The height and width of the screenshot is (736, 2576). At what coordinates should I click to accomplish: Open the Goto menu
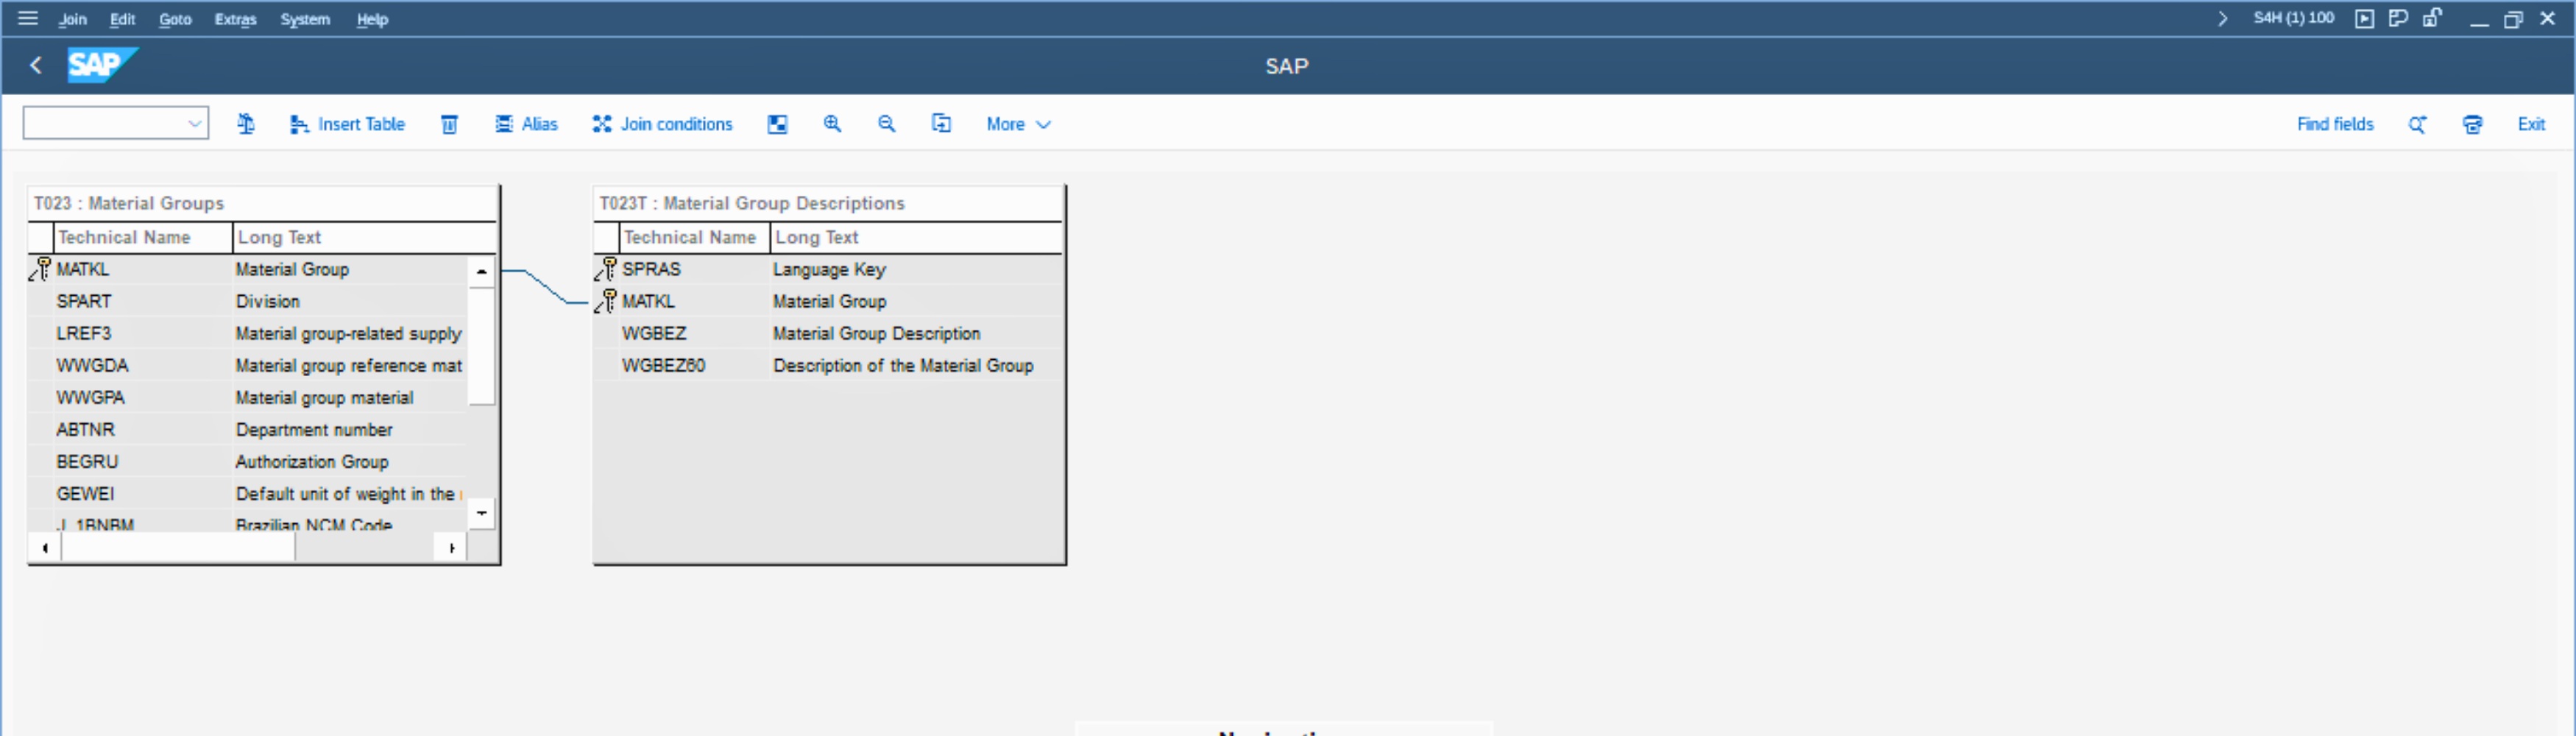click(175, 19)
